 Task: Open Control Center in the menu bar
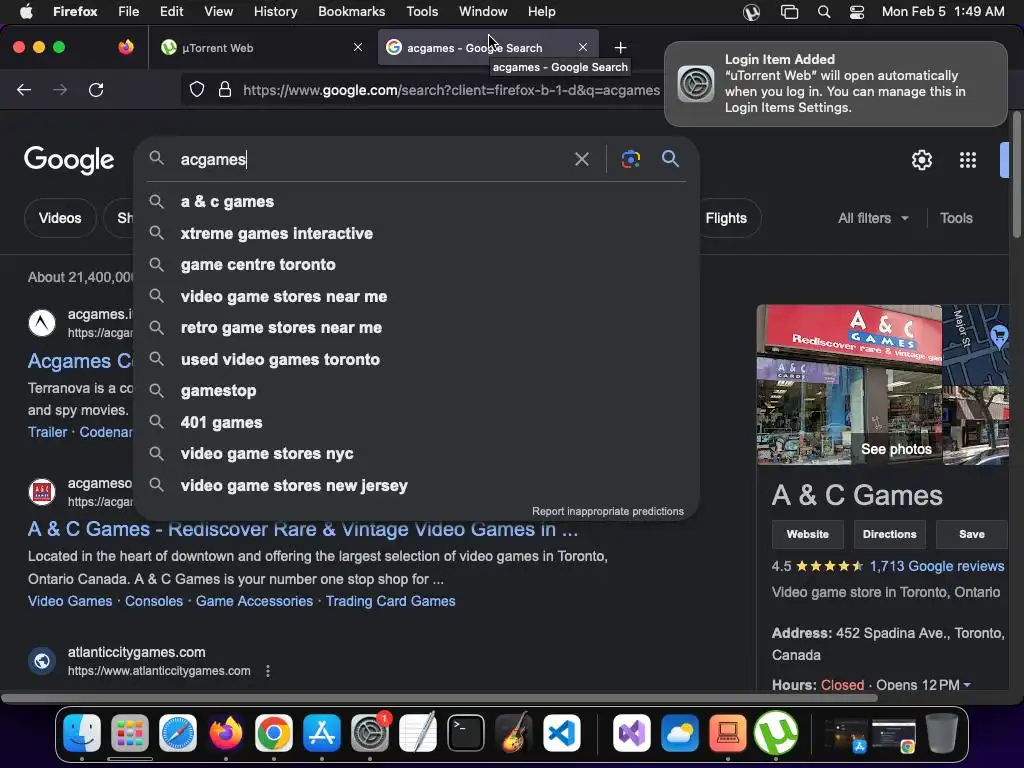857,12
